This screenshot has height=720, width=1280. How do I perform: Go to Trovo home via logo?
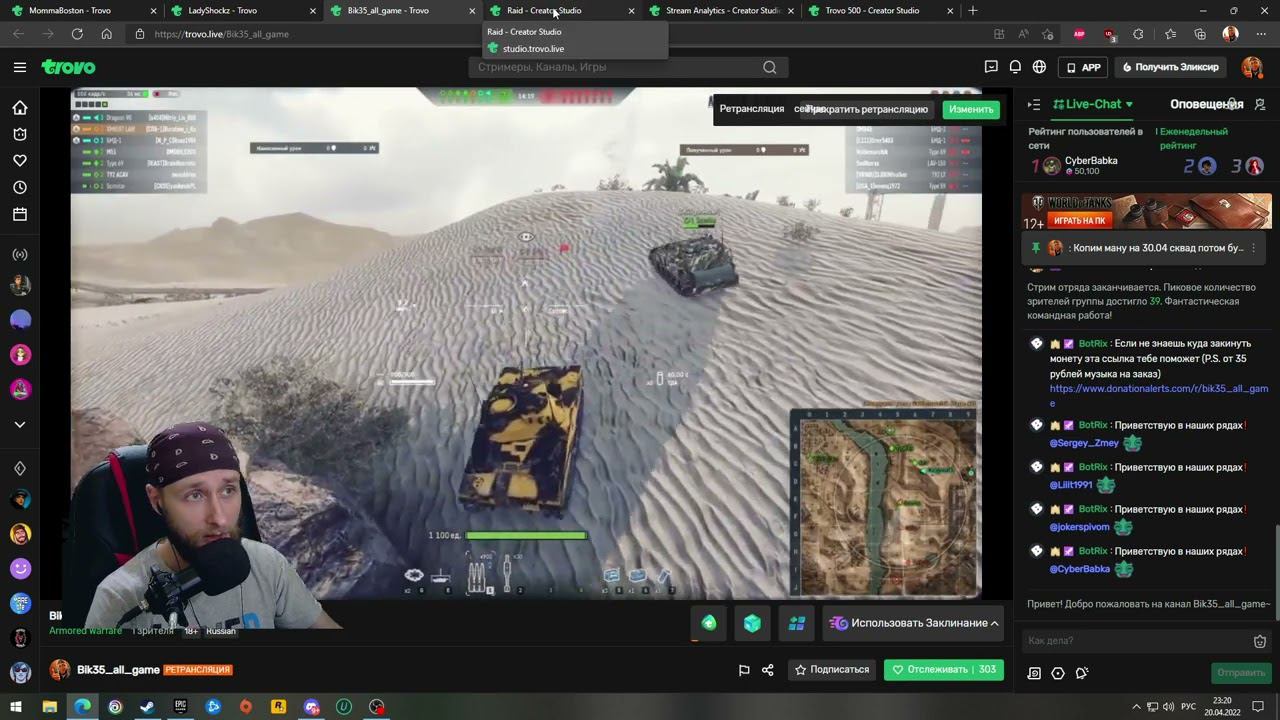(68, 67)
